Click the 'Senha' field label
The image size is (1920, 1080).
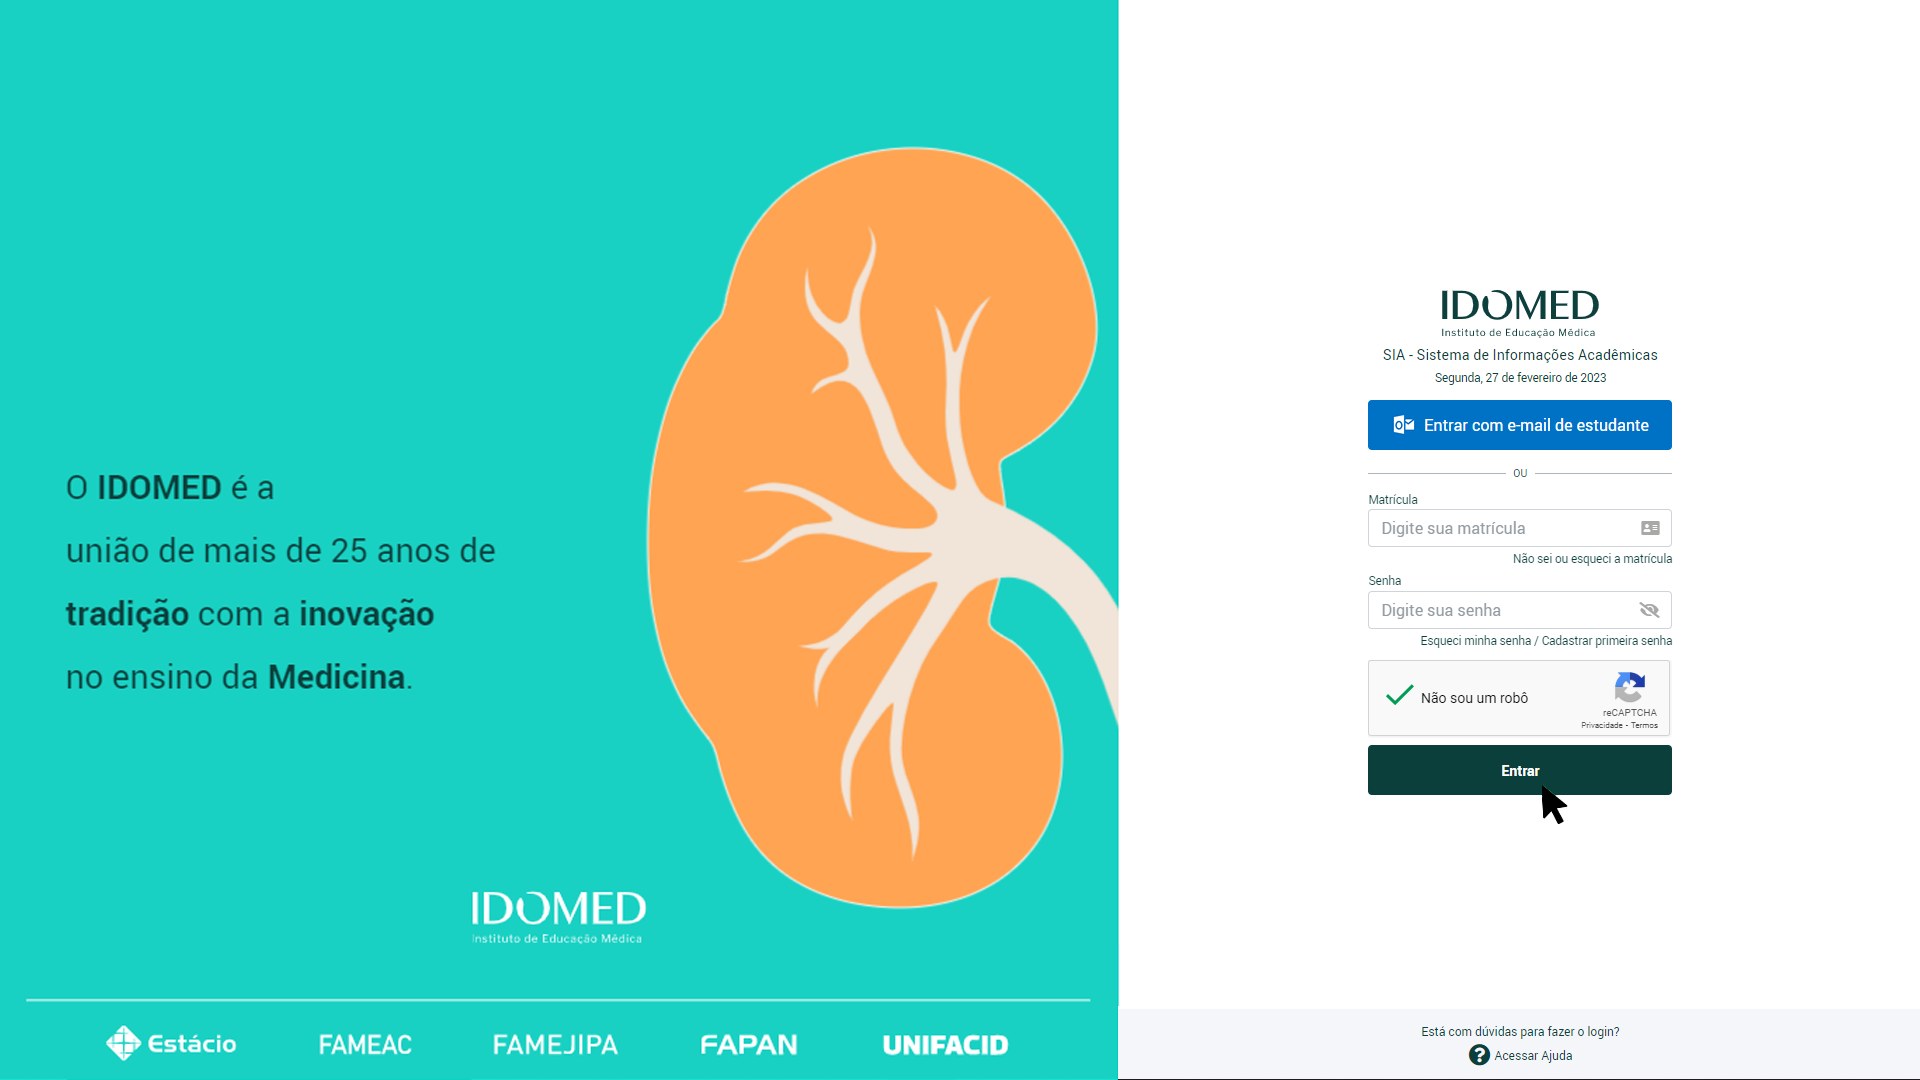(x=1385, y=581)
